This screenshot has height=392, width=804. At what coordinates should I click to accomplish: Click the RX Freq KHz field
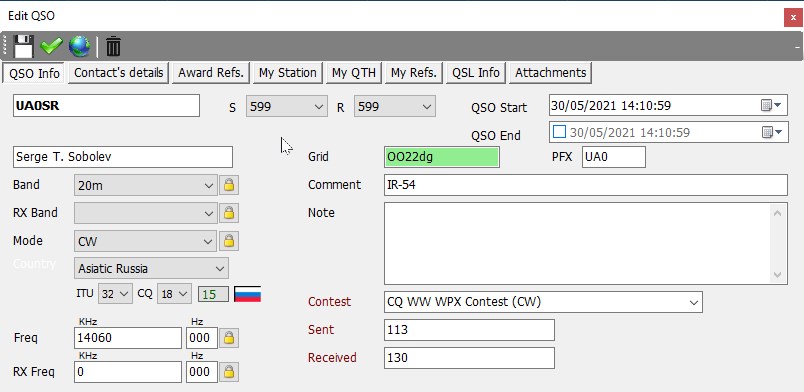[x=128, y=372]
